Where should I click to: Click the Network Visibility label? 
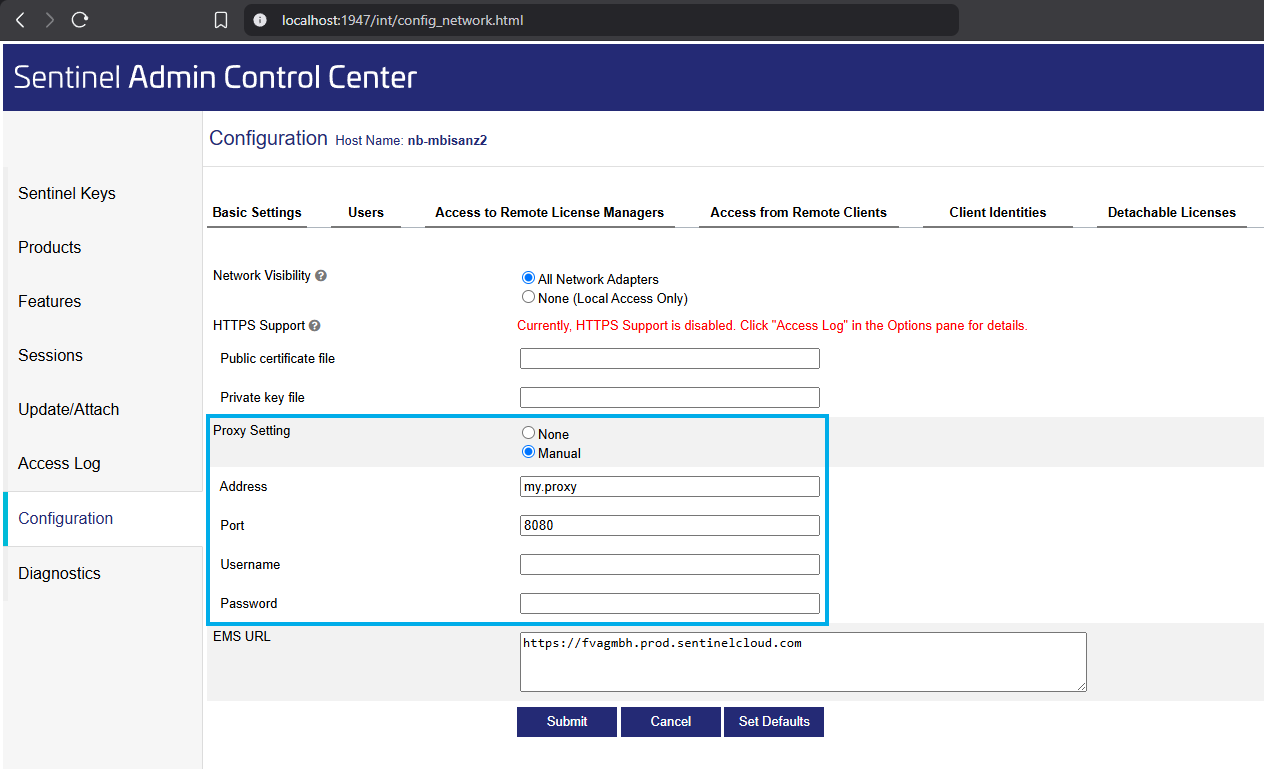click(x=262, y=275)
